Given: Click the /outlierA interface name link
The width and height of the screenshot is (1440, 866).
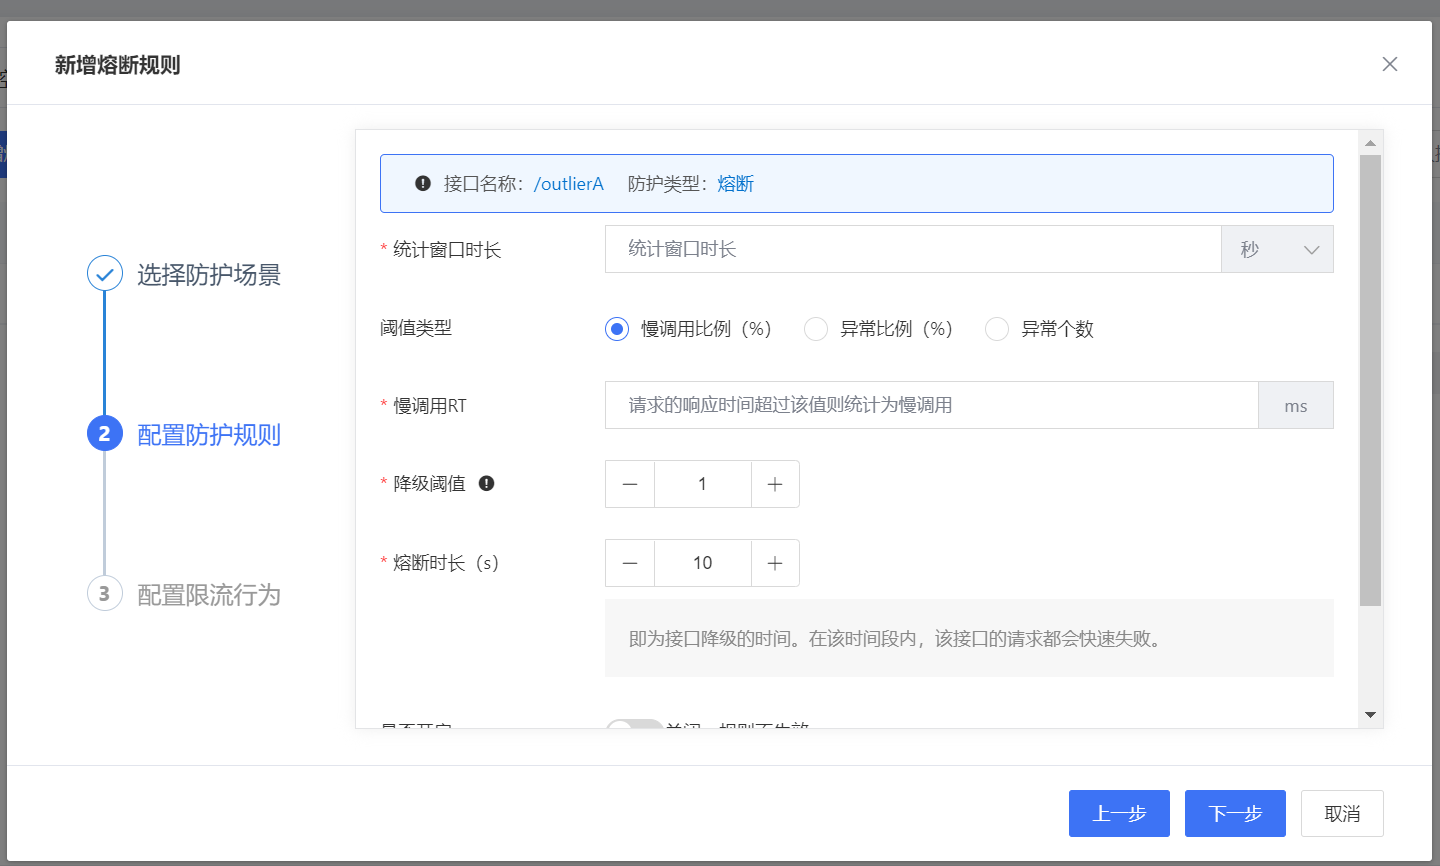Looking at the screenshot, I should coord(569,183).
